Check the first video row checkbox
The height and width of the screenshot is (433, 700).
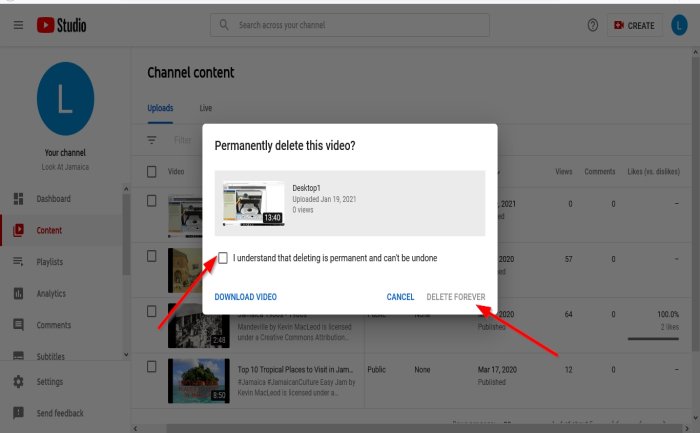click(152, 201)
